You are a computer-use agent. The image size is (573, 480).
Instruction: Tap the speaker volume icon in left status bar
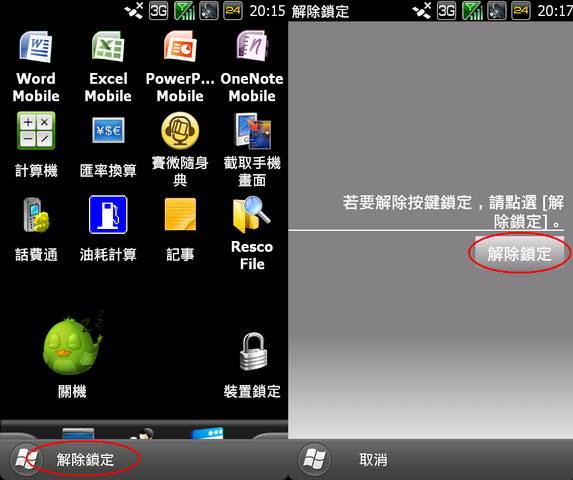(x=209, y=11)
